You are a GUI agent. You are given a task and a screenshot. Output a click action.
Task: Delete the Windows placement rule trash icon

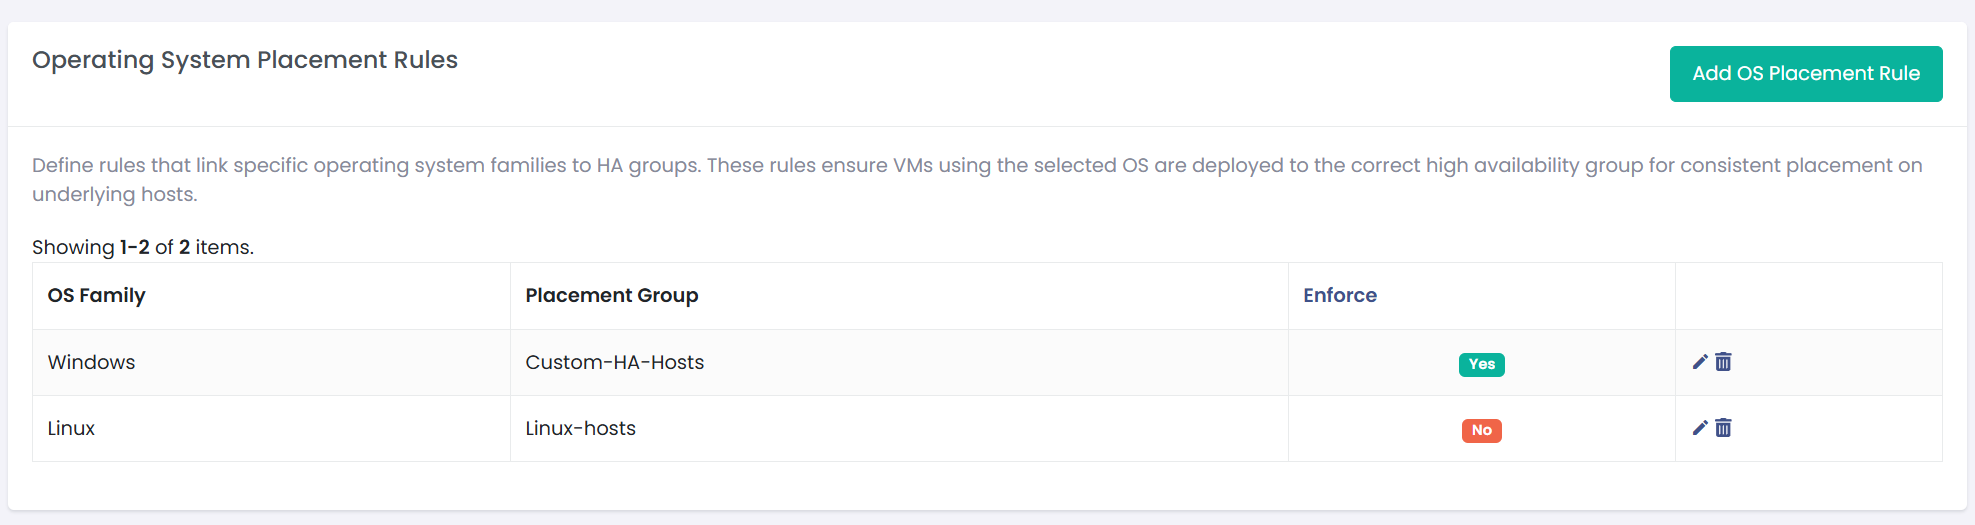(1723, 362)
